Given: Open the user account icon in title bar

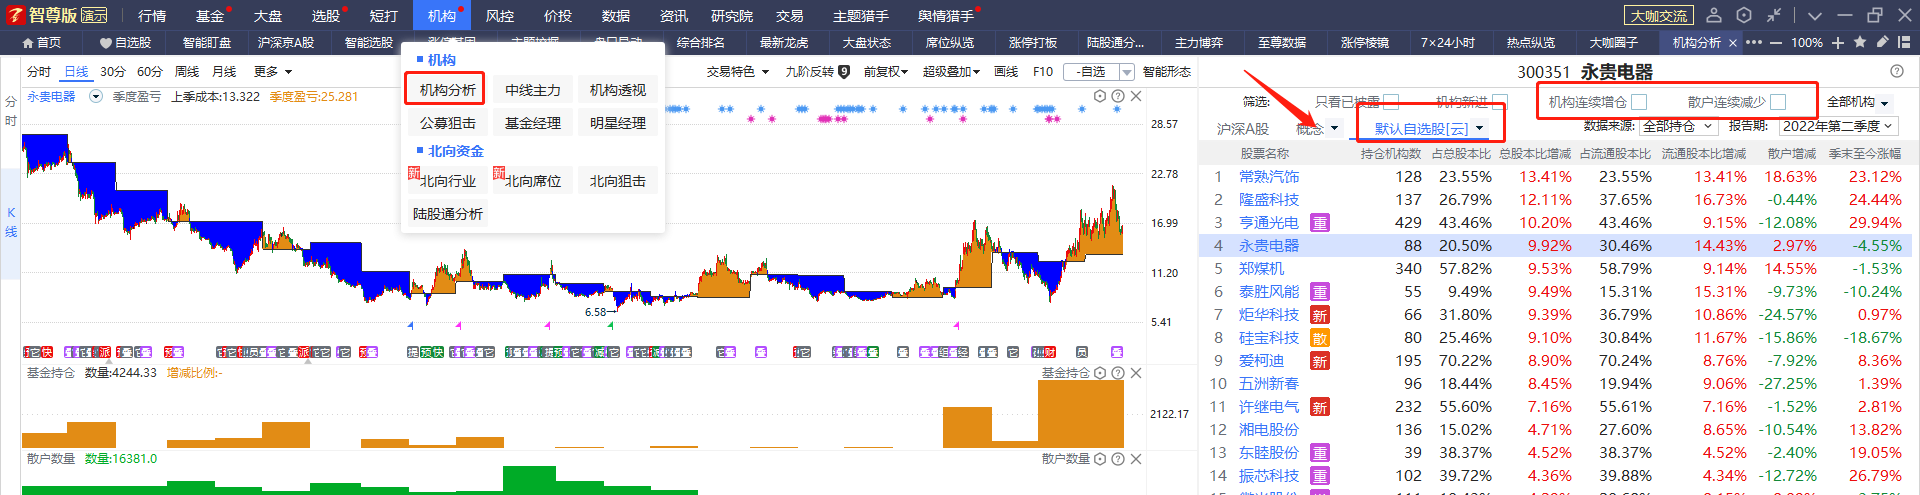Looking at the screenshot, I should [1714, 15].
